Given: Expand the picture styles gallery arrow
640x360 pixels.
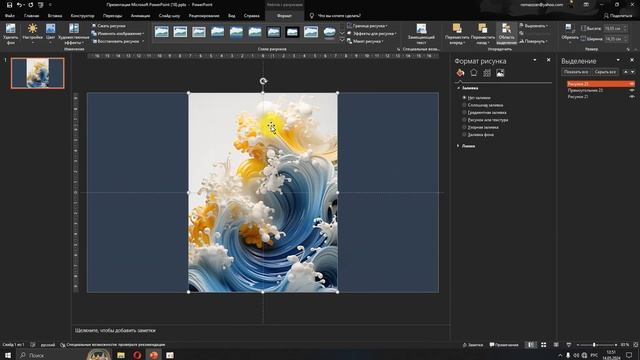Looking at the screenshot, I should [x=342, y=40].
